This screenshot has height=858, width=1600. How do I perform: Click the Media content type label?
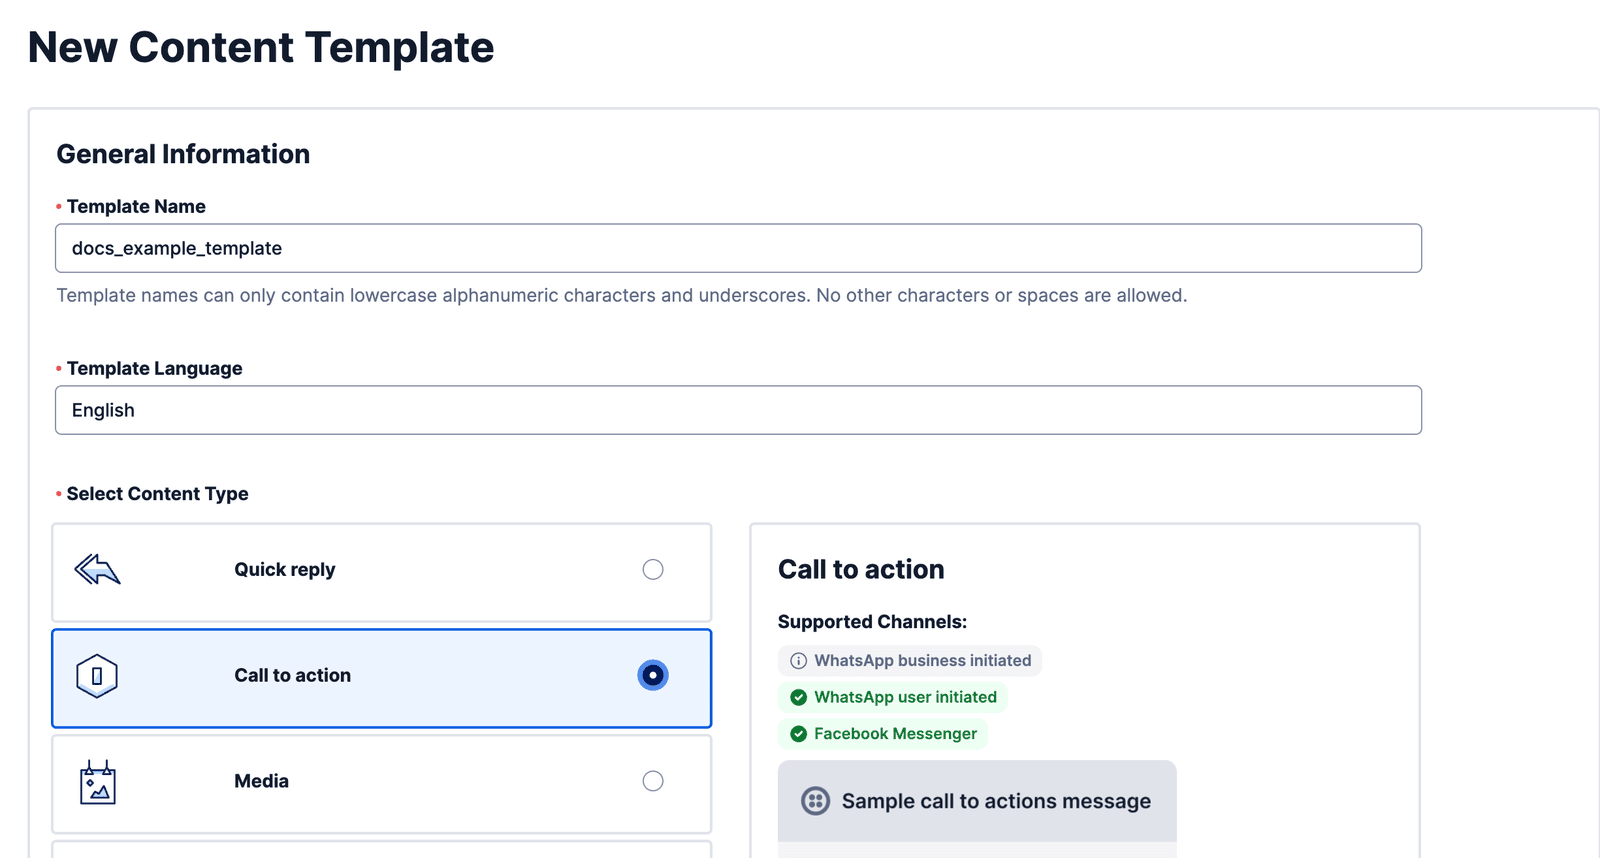[x=262, y=781]
